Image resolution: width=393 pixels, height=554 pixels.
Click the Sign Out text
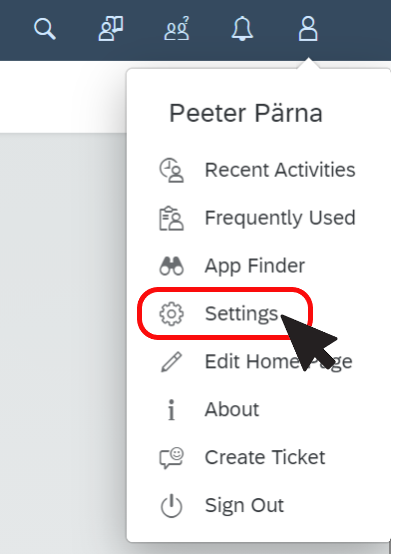tap(244, 505)
